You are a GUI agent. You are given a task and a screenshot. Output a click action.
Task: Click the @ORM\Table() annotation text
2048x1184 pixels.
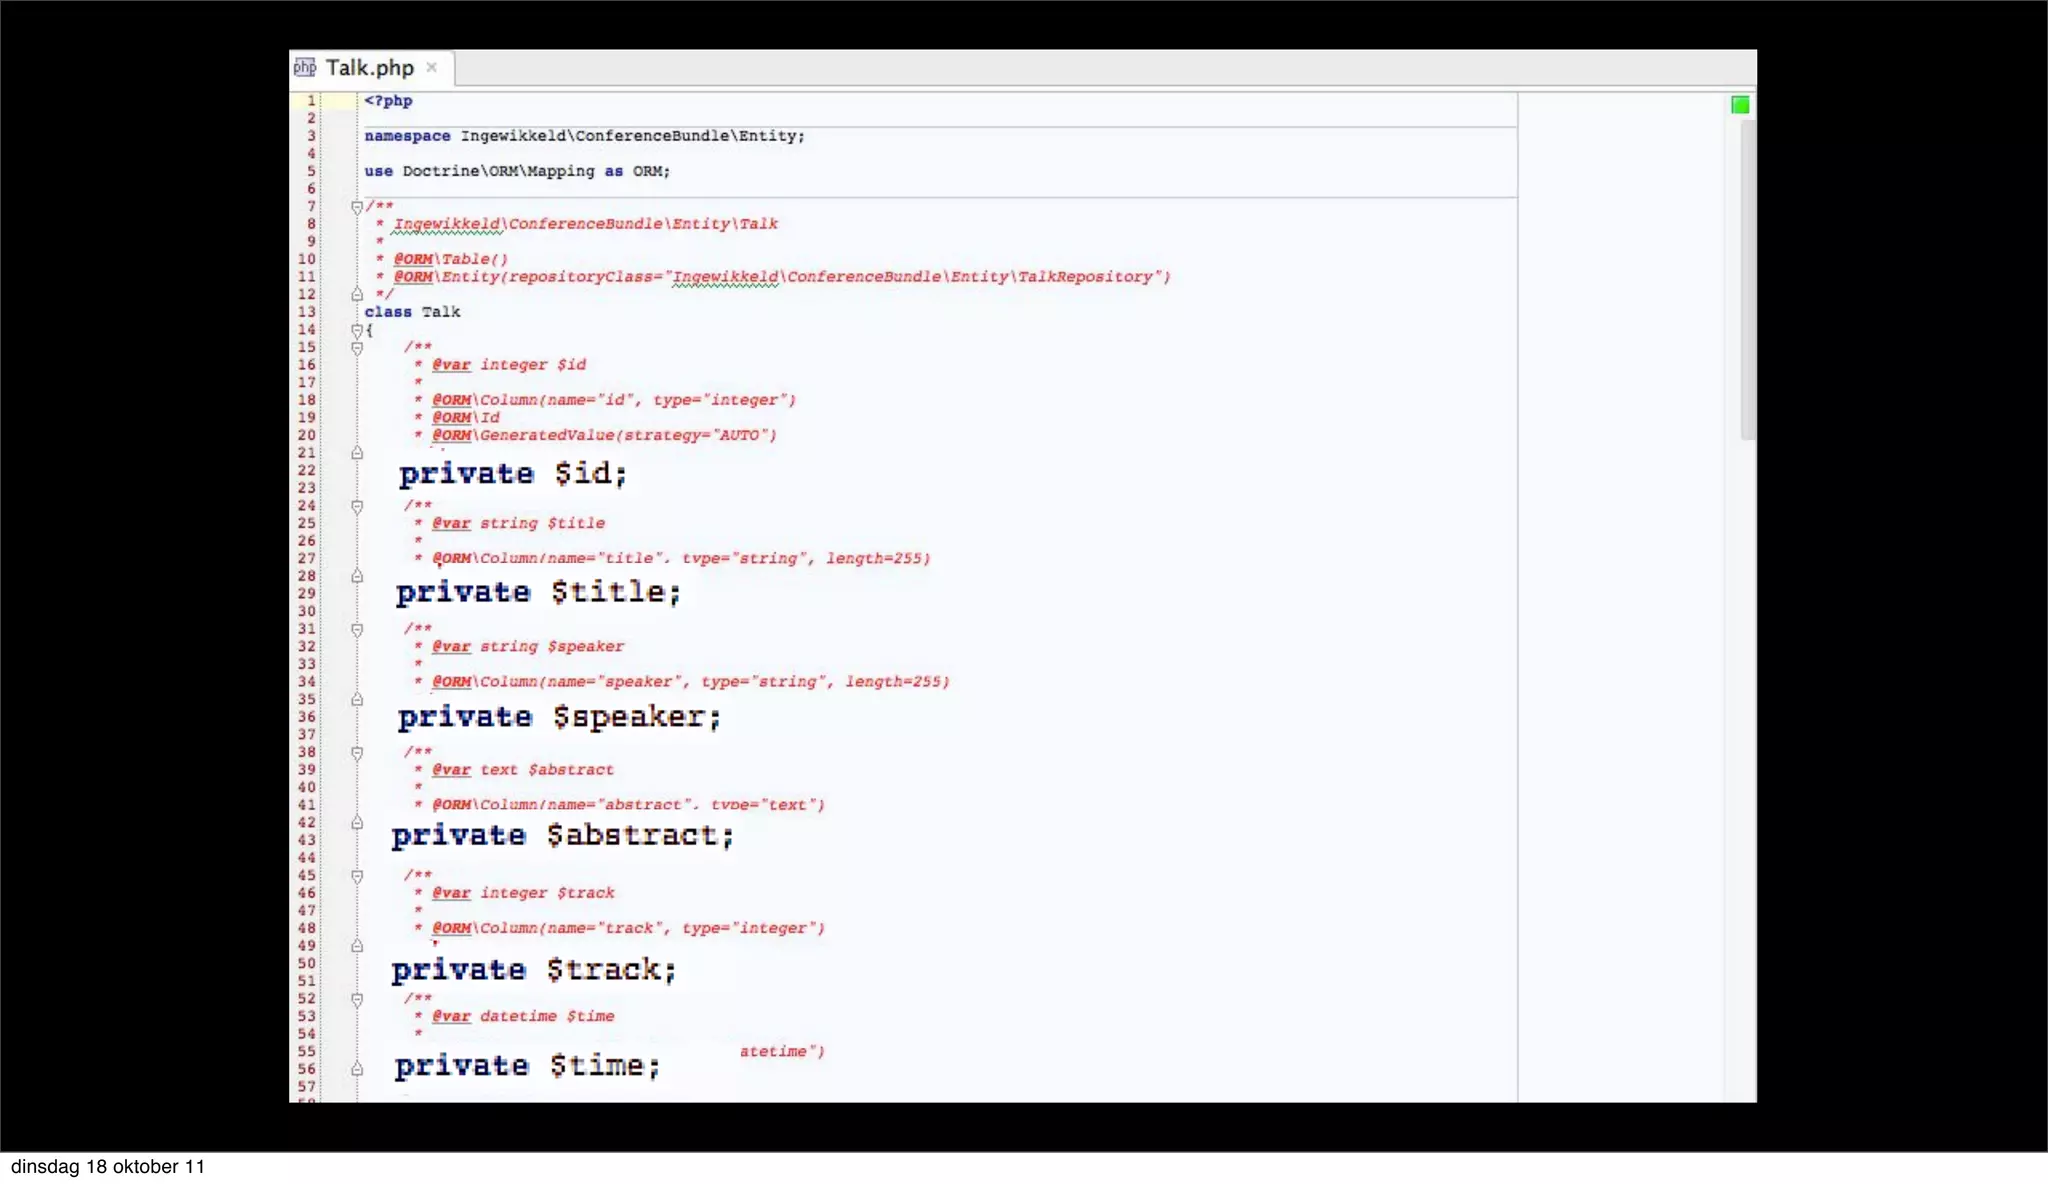point(450,259)
